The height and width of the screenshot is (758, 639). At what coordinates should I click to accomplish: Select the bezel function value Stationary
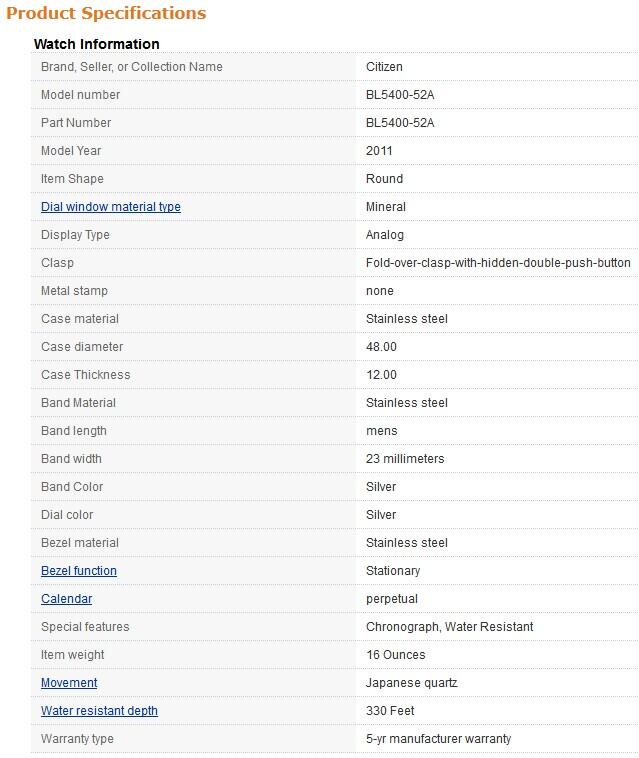point(393,571)
